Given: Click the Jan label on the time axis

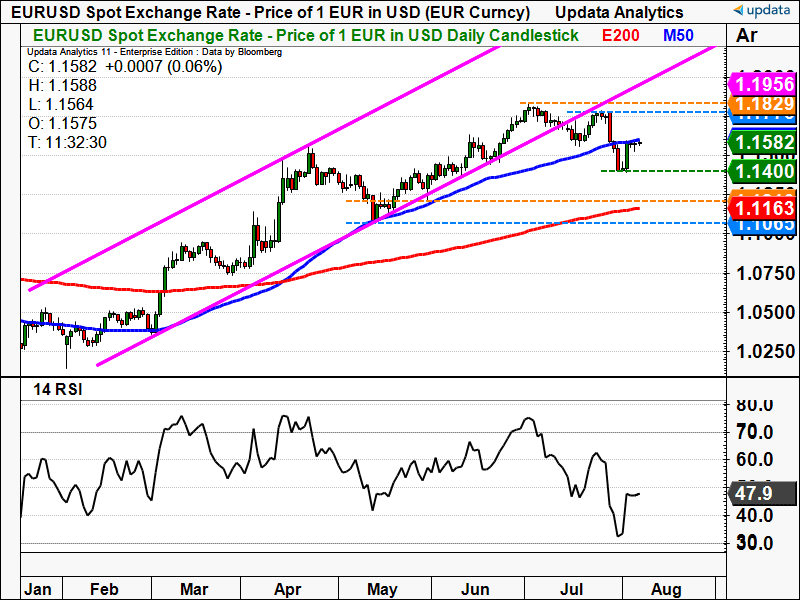Looking at the screenshot, I should click(38, 589).
